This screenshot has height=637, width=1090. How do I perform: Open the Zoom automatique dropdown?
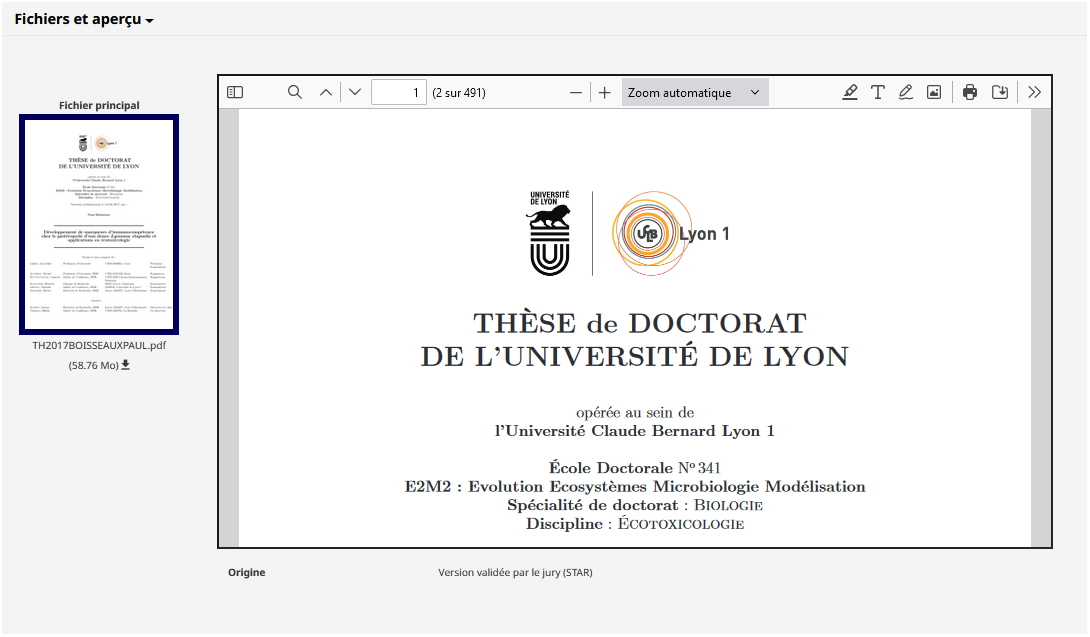click(694, 92)
